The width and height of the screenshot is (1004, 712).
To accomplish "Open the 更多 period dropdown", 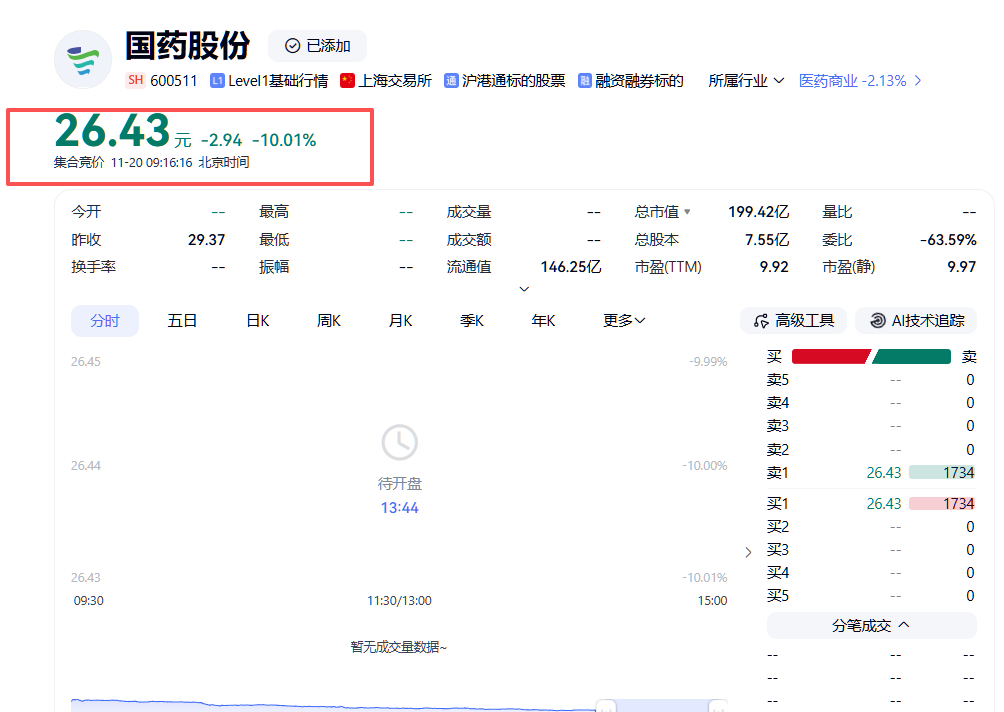I will click(624, 321).
